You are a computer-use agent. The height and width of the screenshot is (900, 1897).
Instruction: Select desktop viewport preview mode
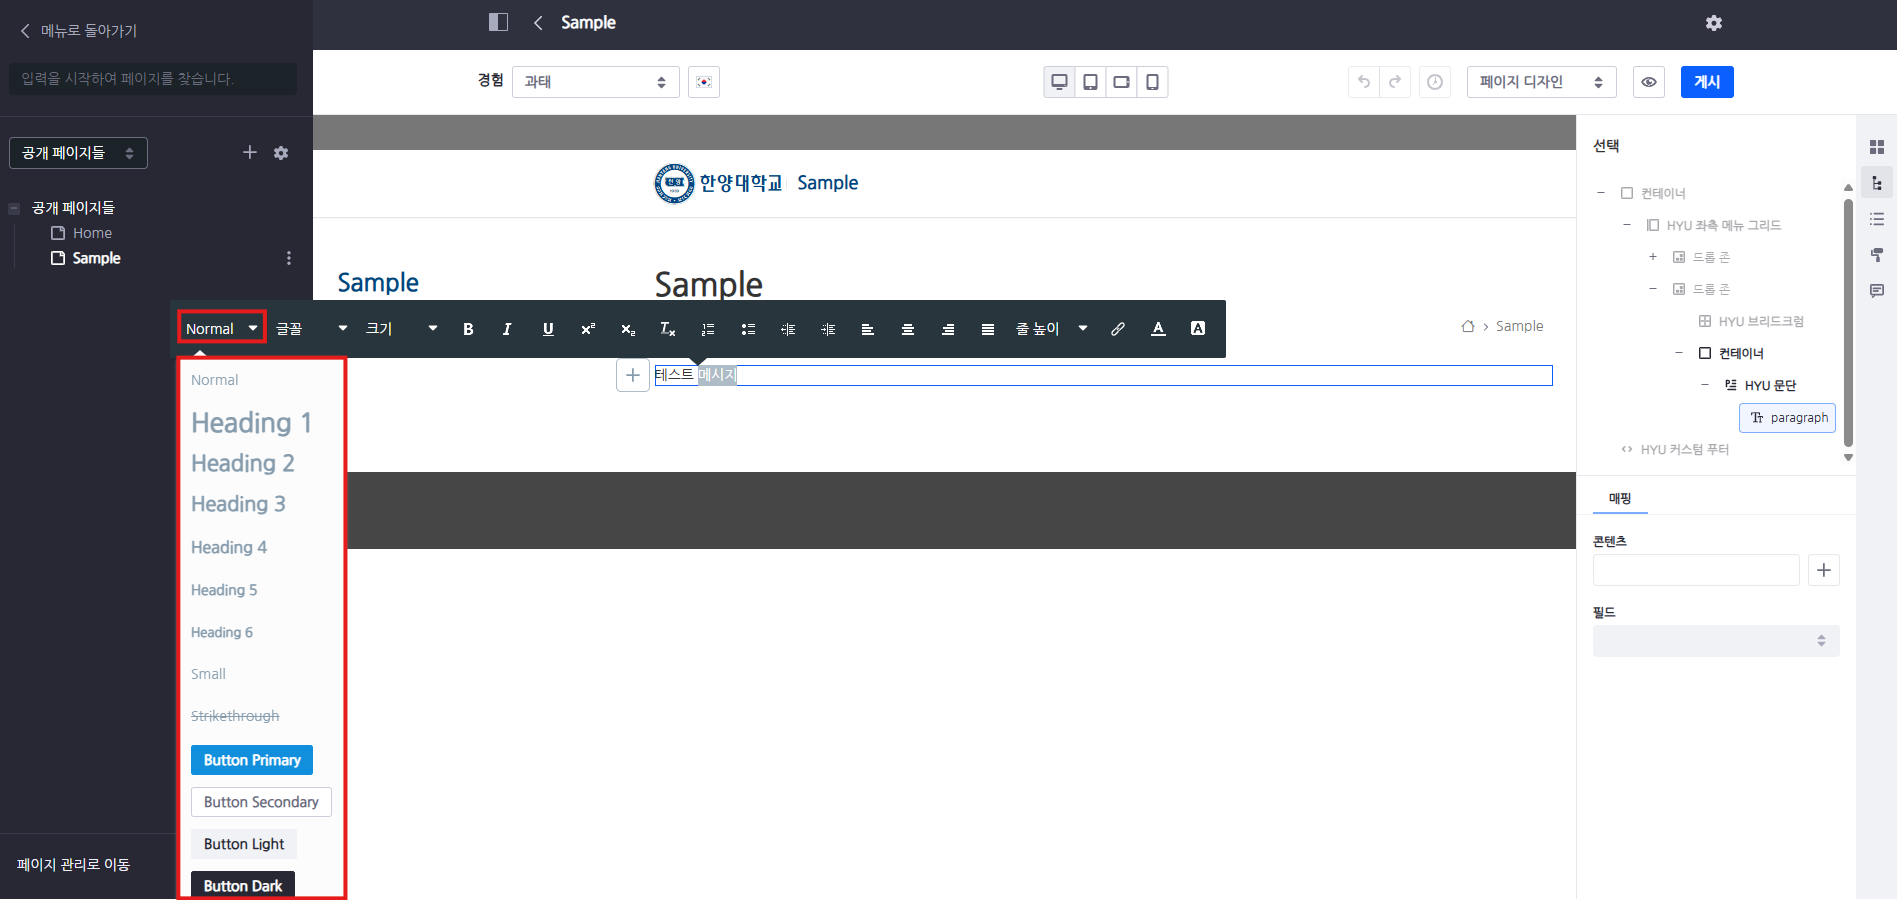(x=1059, y=82)
